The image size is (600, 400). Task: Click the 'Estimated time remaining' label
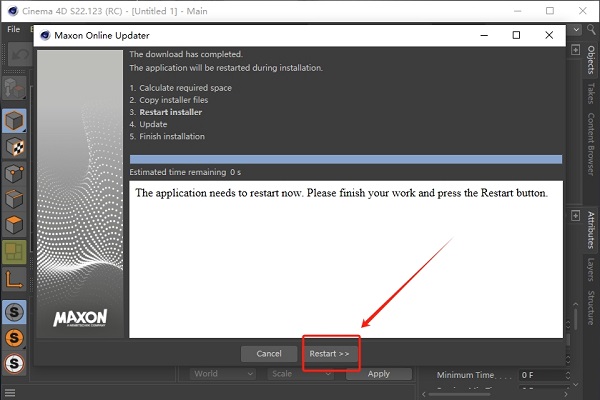(x=178, y=172)
